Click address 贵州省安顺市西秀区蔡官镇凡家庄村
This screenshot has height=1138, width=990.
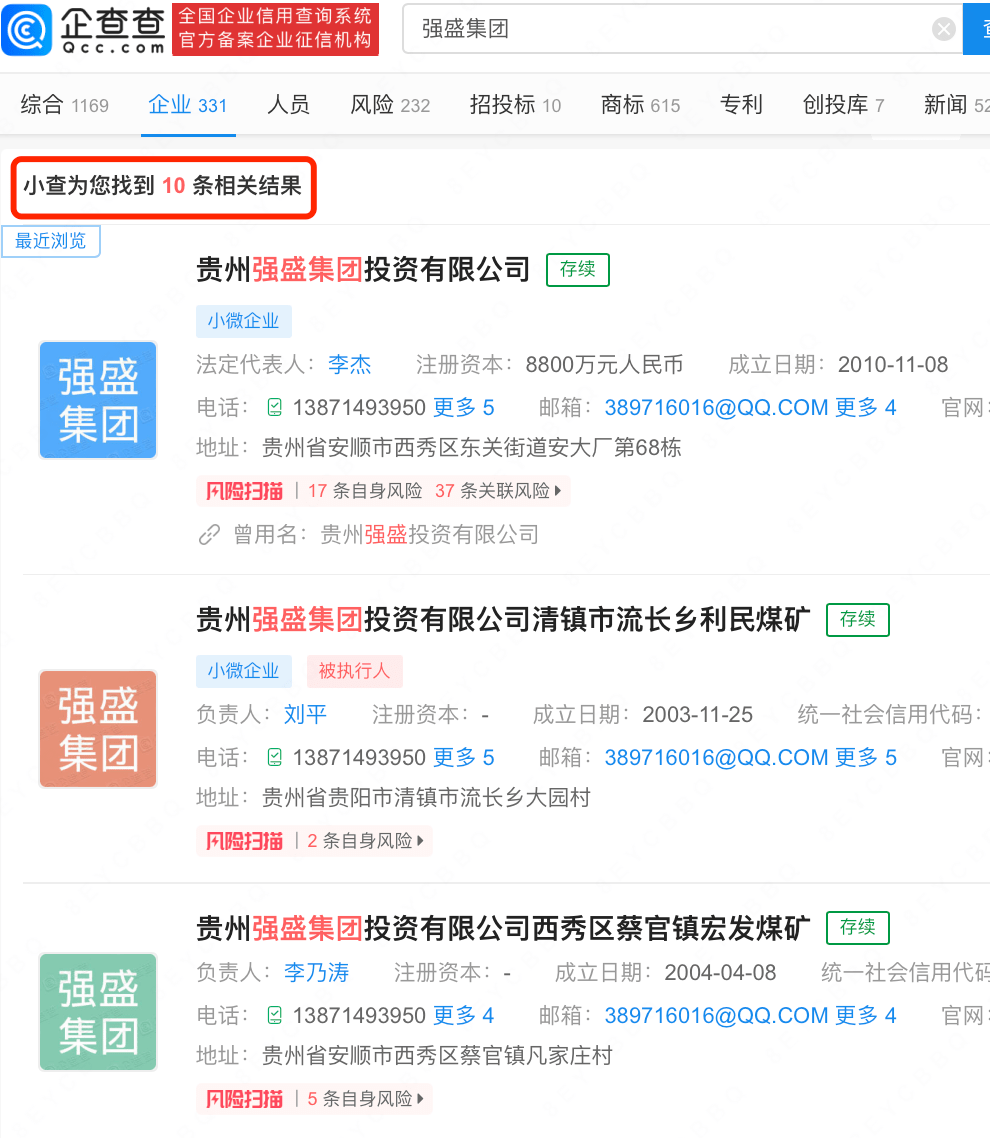pos(438,1055)
